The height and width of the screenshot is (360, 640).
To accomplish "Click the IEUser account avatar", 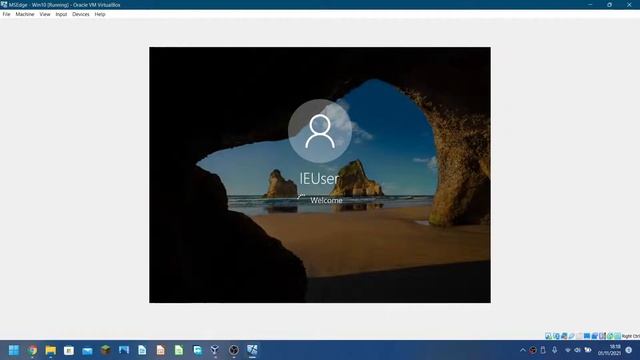I will point(320,131).
